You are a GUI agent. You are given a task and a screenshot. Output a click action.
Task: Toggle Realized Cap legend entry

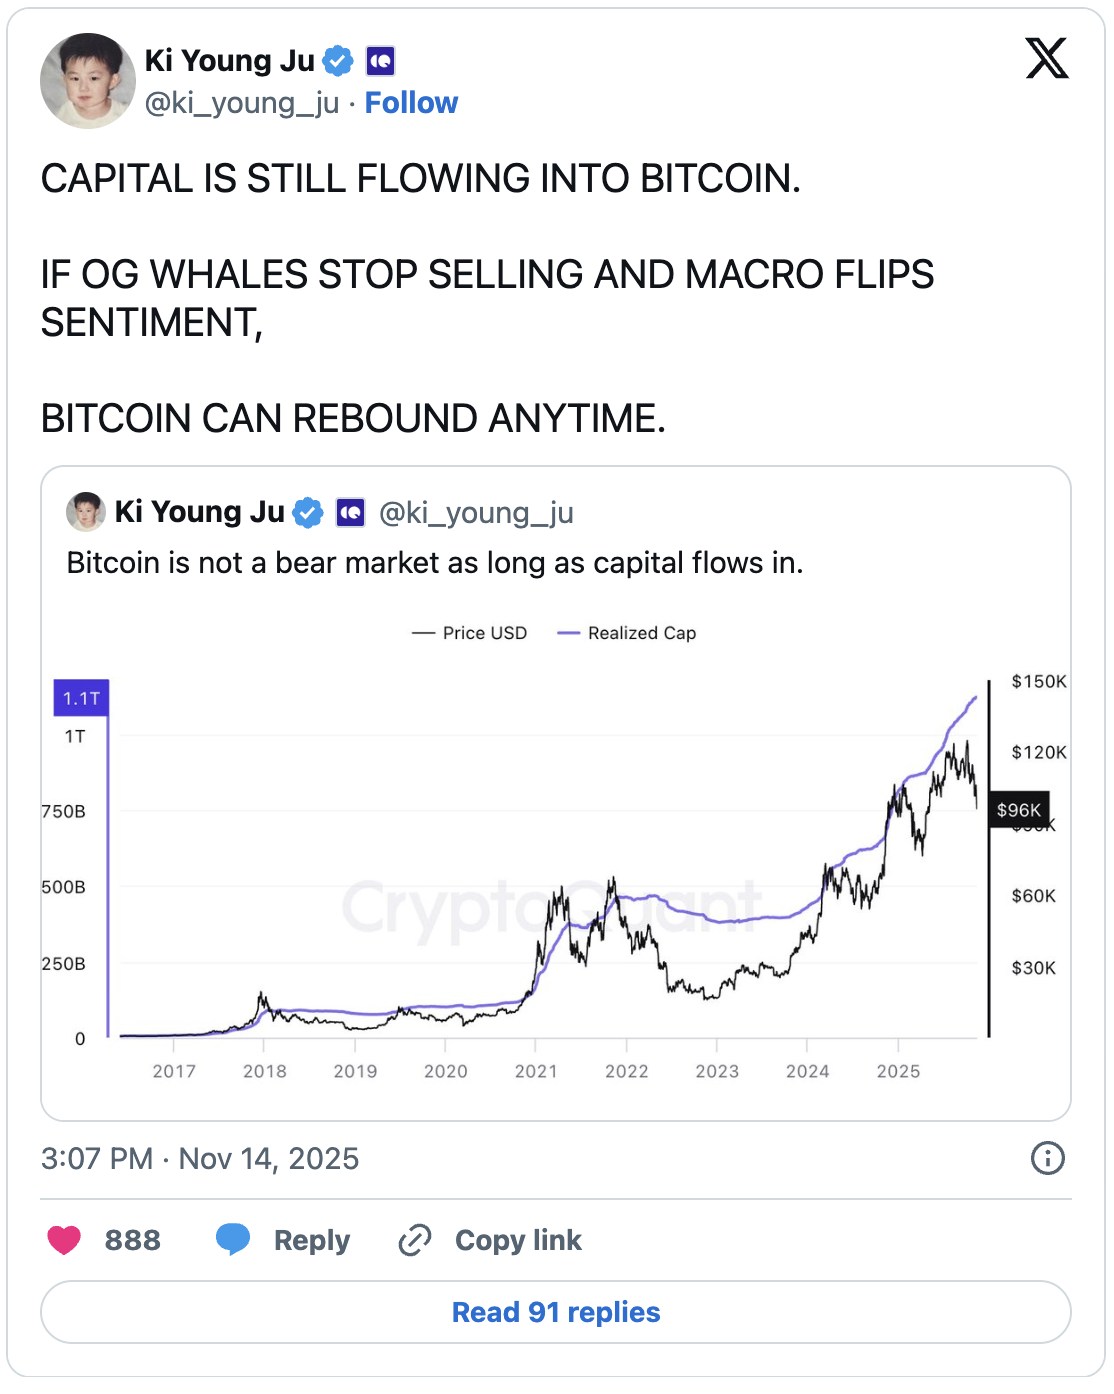[627, 633]
